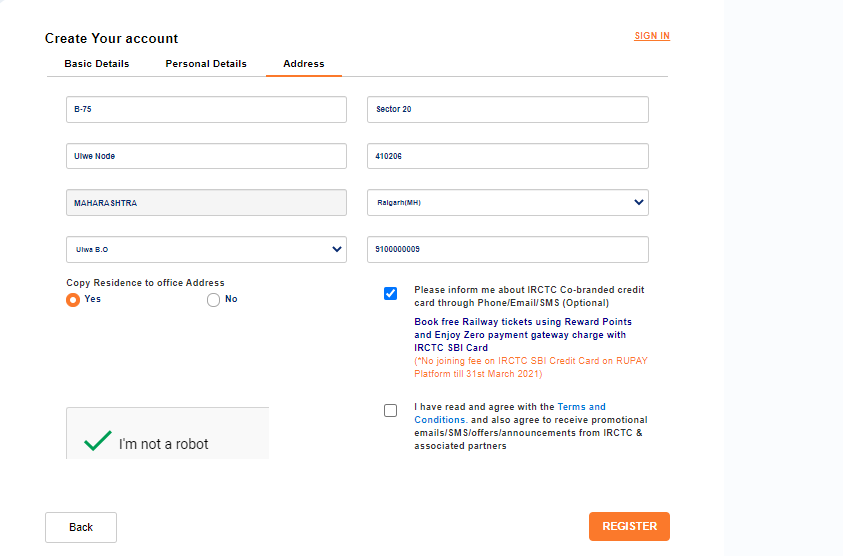This screenshot has height=556, width=843.
Task: Select the Address tab
Action: coord(303,64)
